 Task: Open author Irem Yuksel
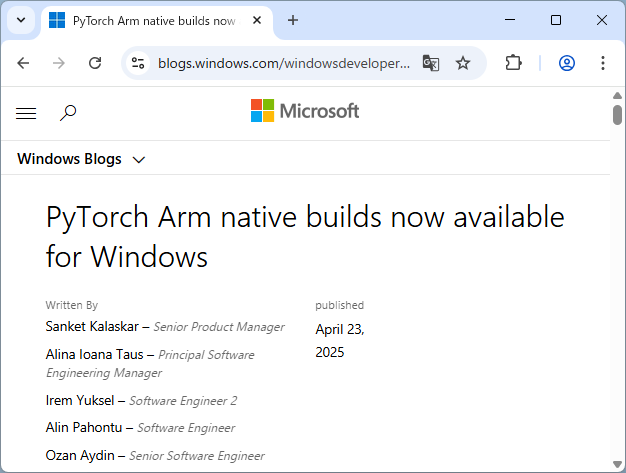pos(80,400)
